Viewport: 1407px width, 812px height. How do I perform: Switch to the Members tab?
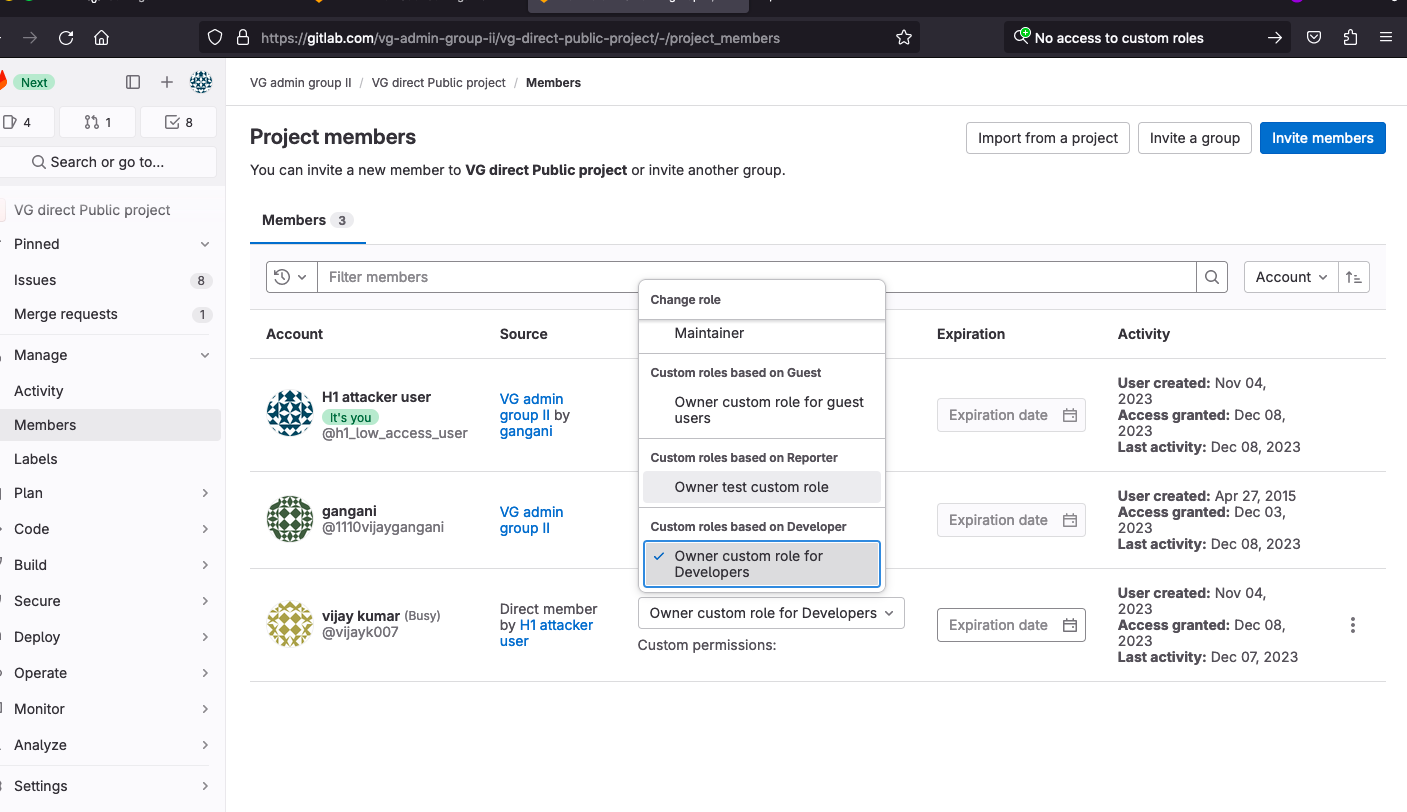pos(306,220)
